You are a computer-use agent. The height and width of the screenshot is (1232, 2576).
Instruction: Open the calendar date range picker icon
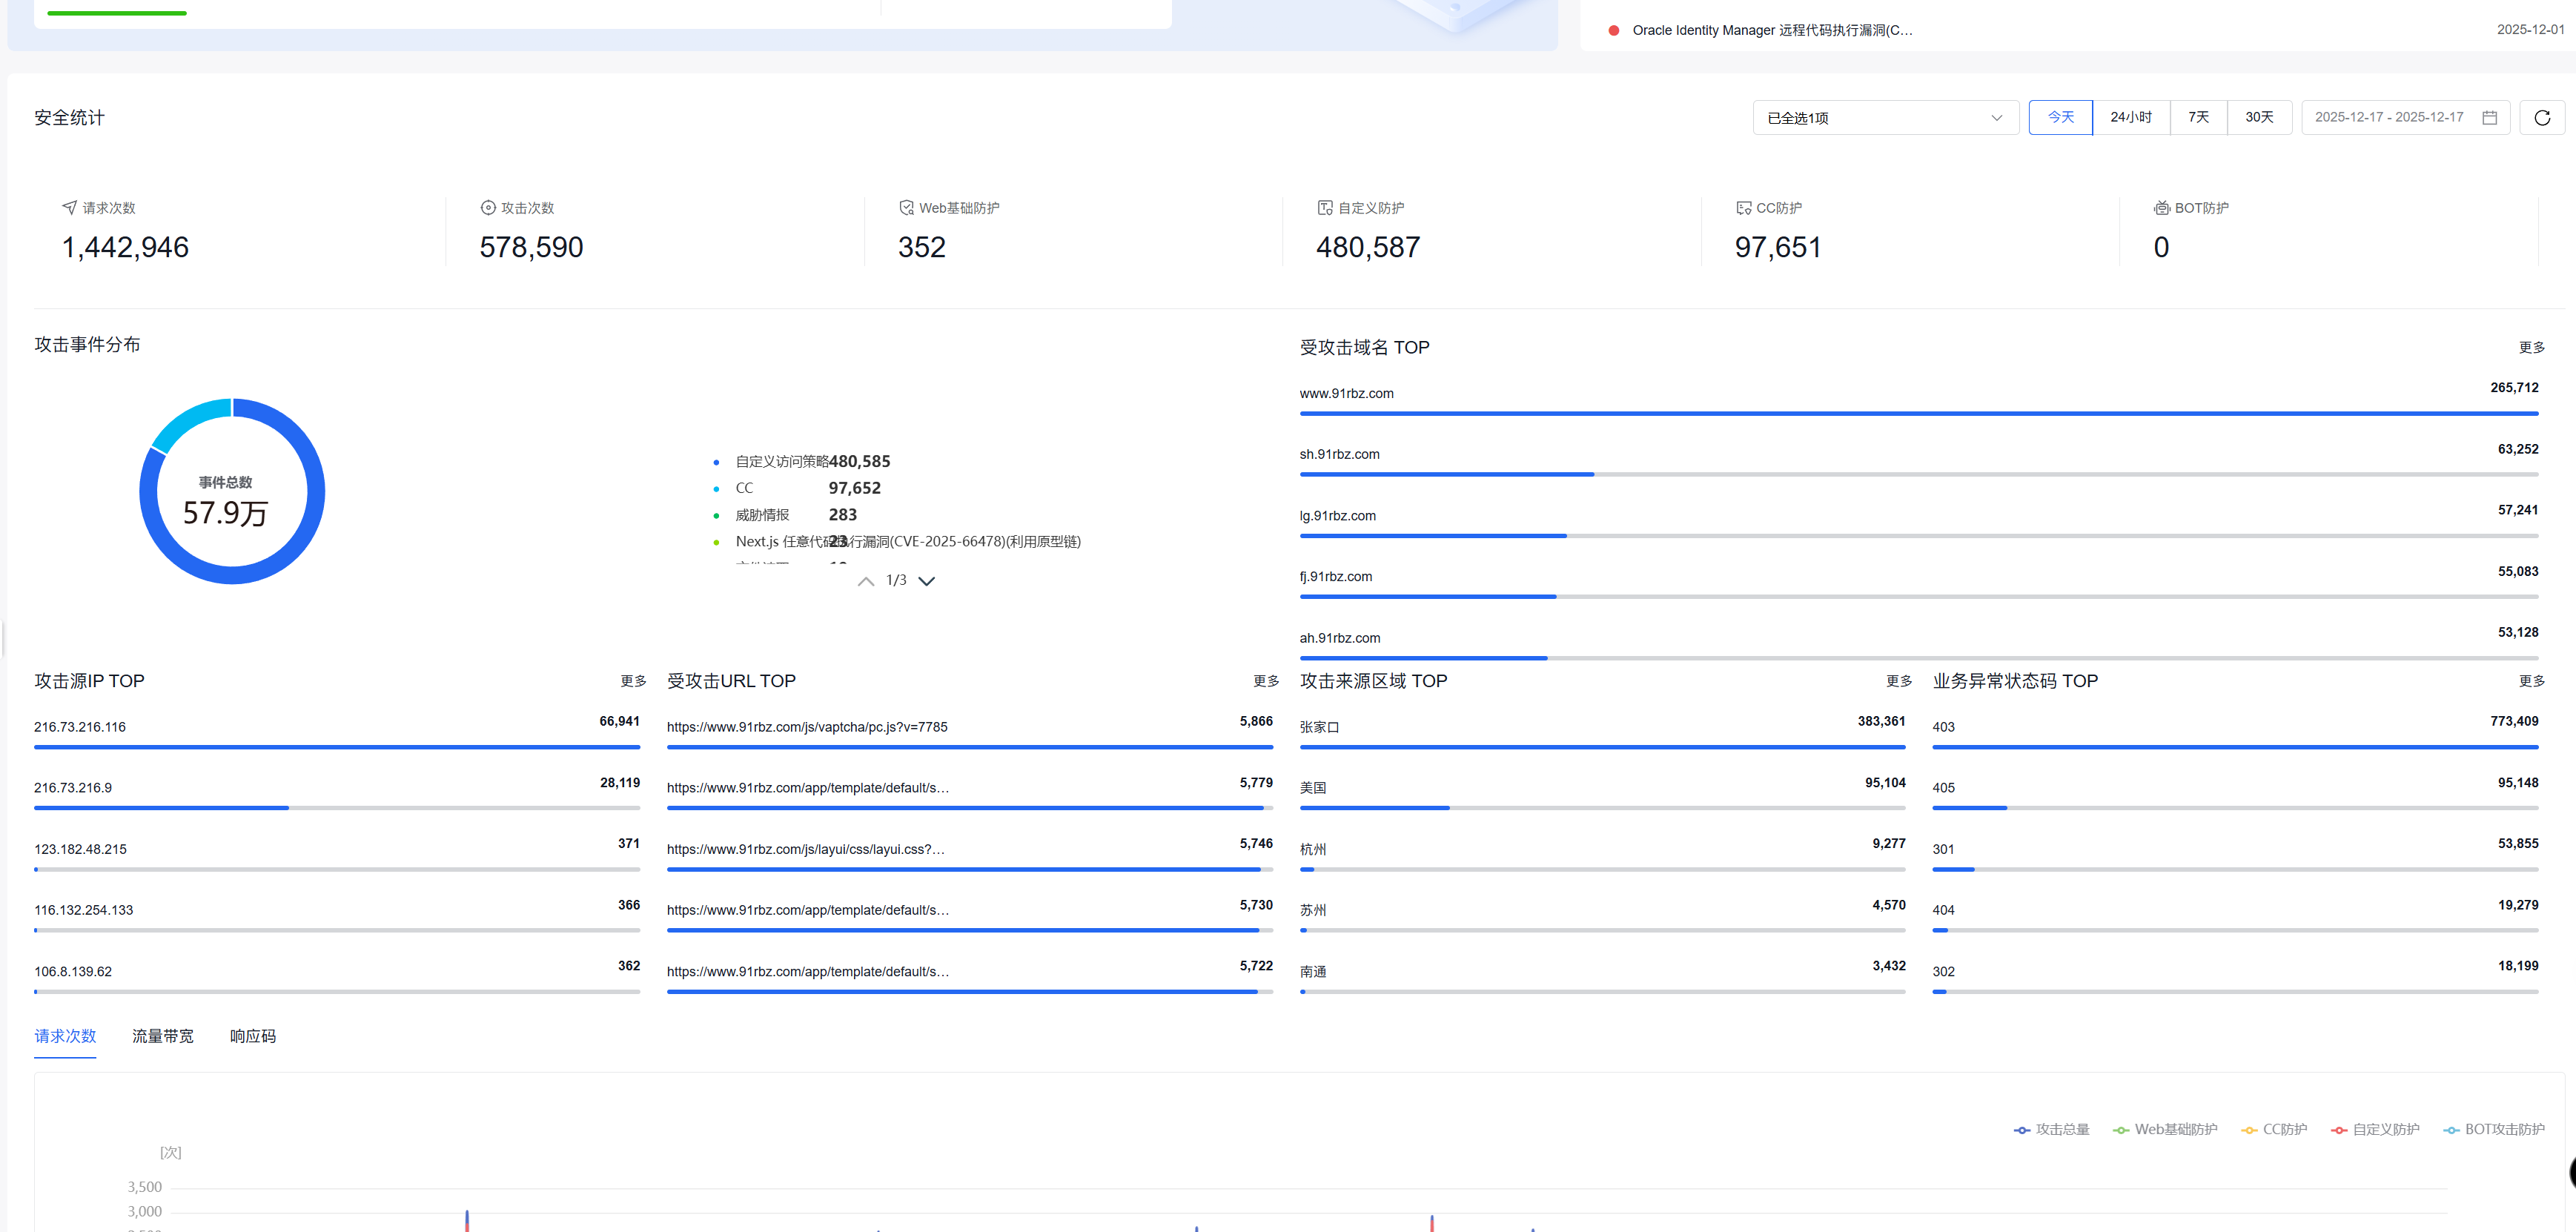(2489, 118)
